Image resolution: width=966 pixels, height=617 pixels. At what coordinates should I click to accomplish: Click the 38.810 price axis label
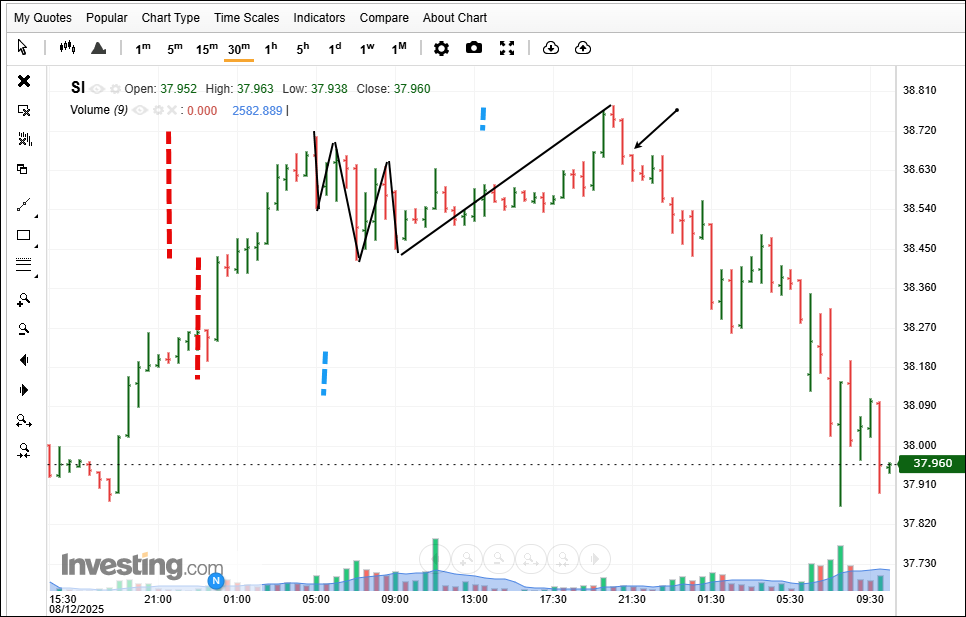919,91
